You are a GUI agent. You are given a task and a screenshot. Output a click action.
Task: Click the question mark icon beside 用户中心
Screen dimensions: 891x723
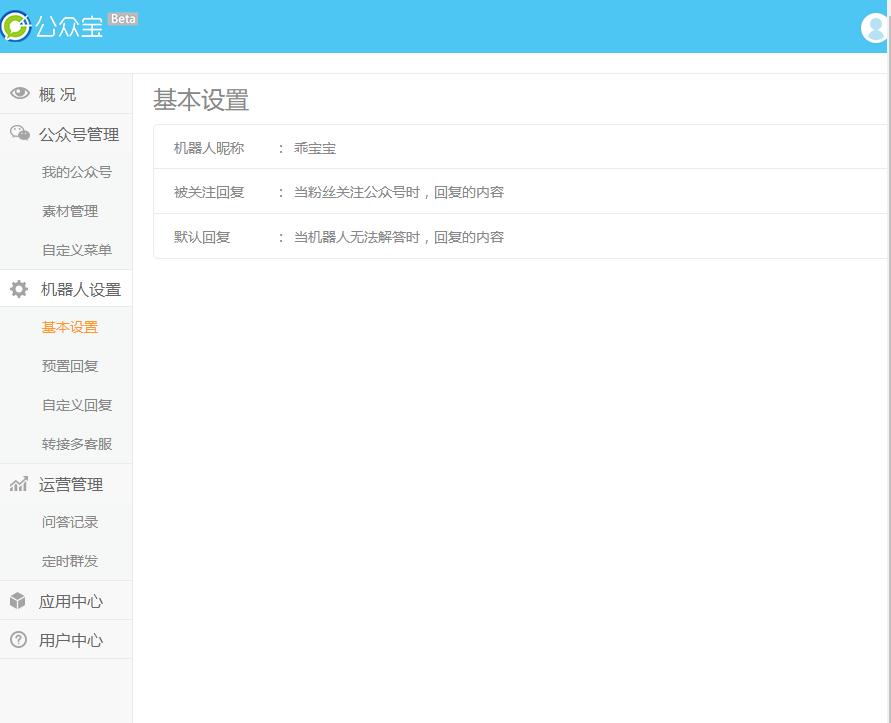[x=20, y=639]
